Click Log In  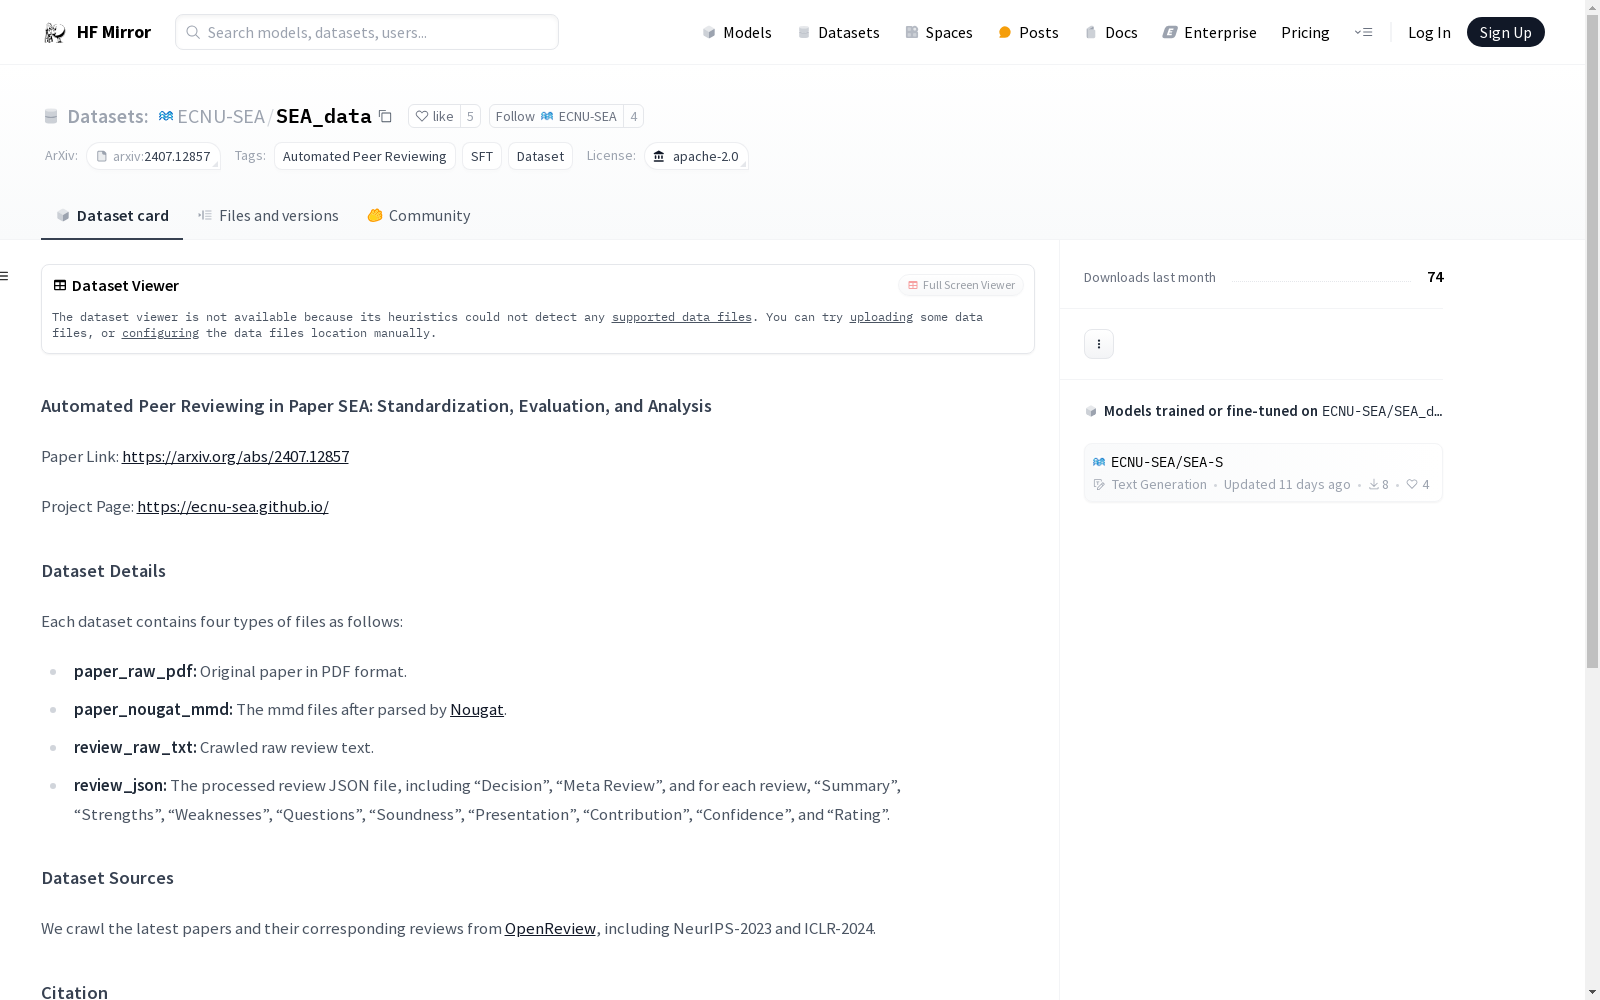click(x=1429, y=32)
